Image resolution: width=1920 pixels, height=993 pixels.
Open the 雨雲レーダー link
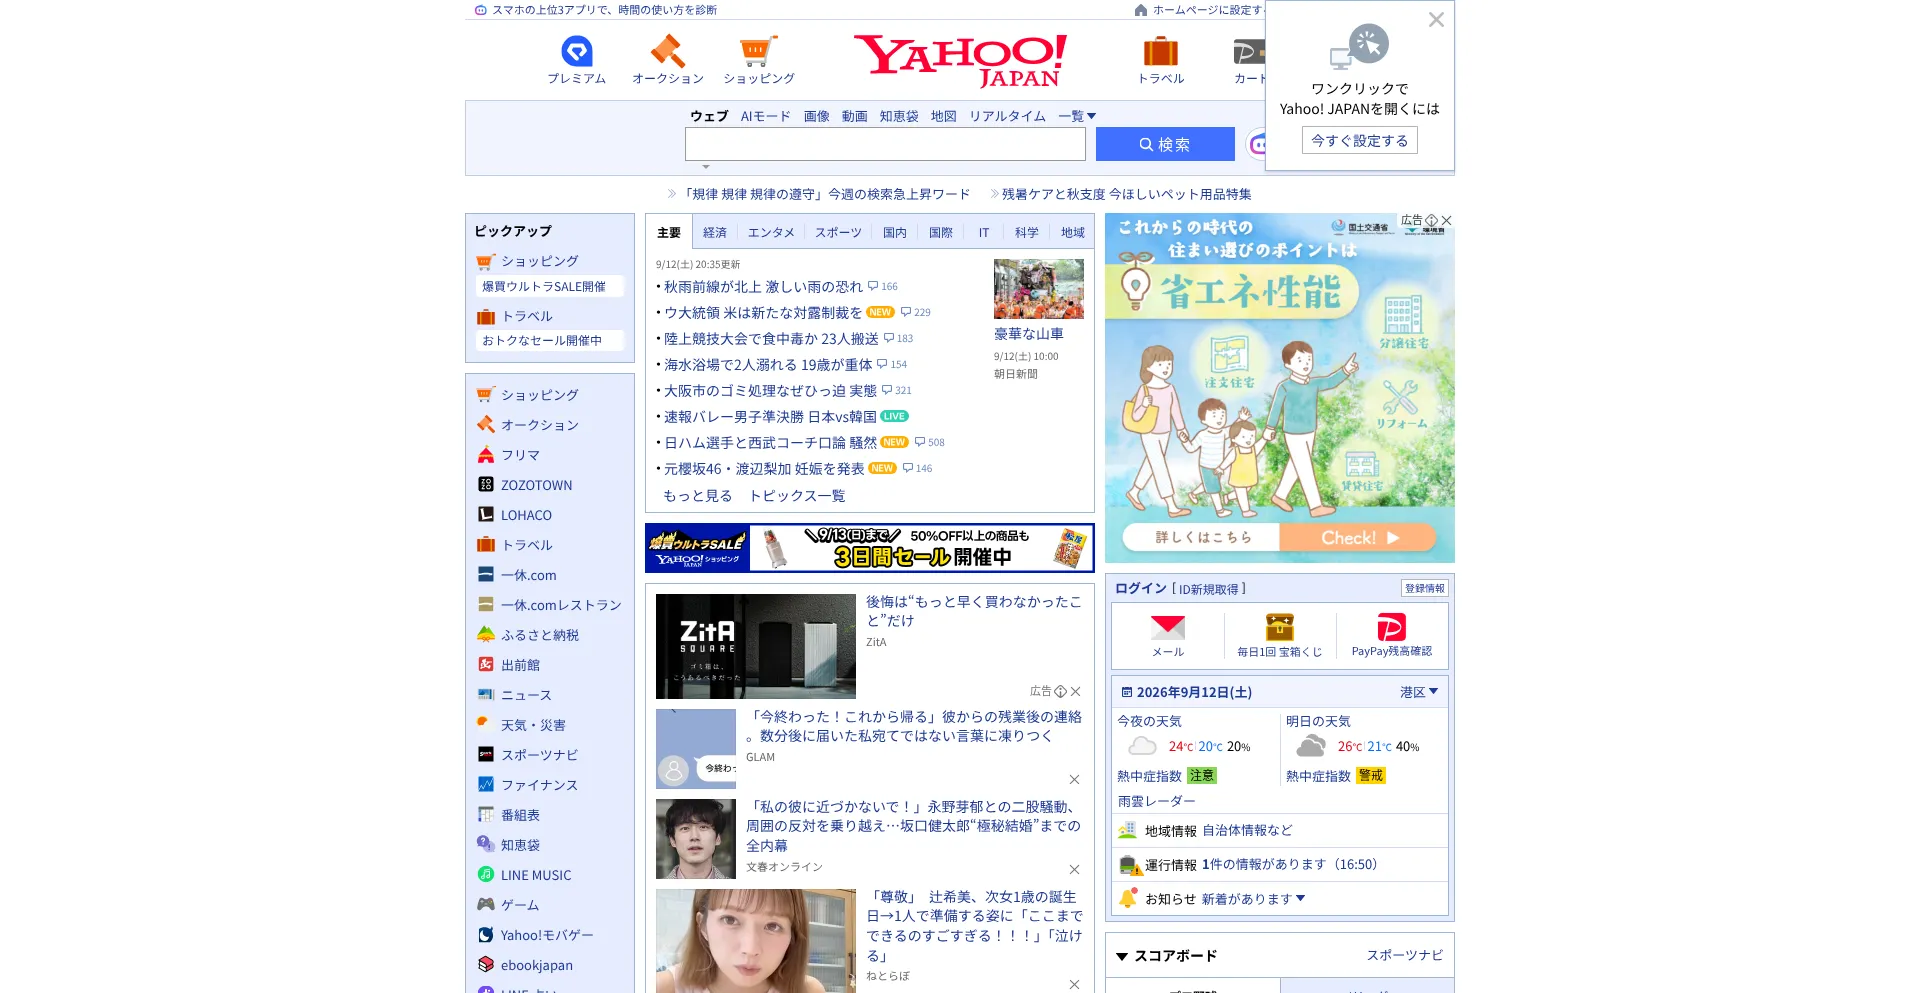[x=1156, y=801]
